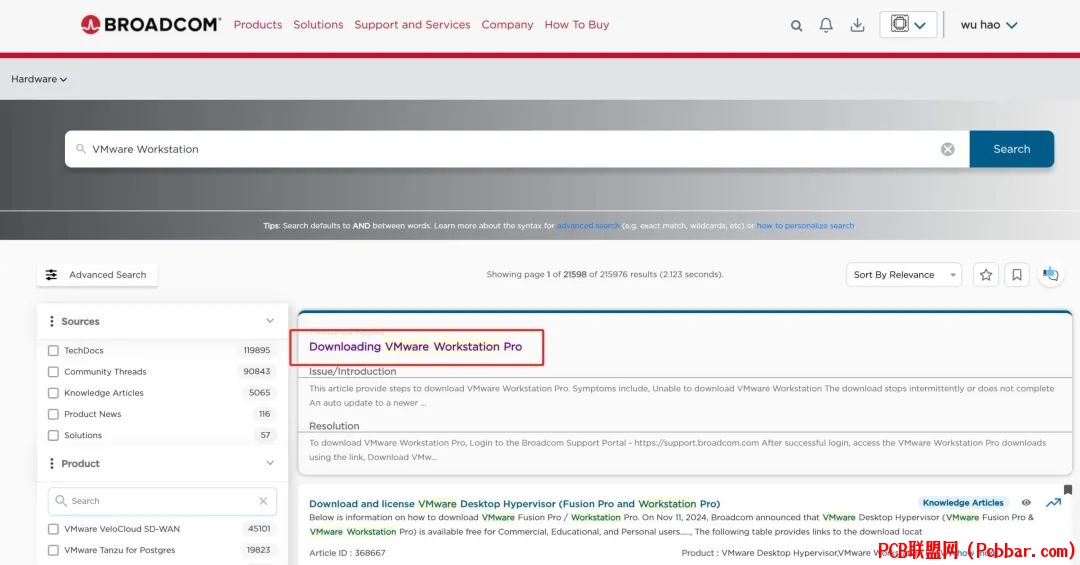
Task: Clear the Product filter search box
Action: [263, 501]
